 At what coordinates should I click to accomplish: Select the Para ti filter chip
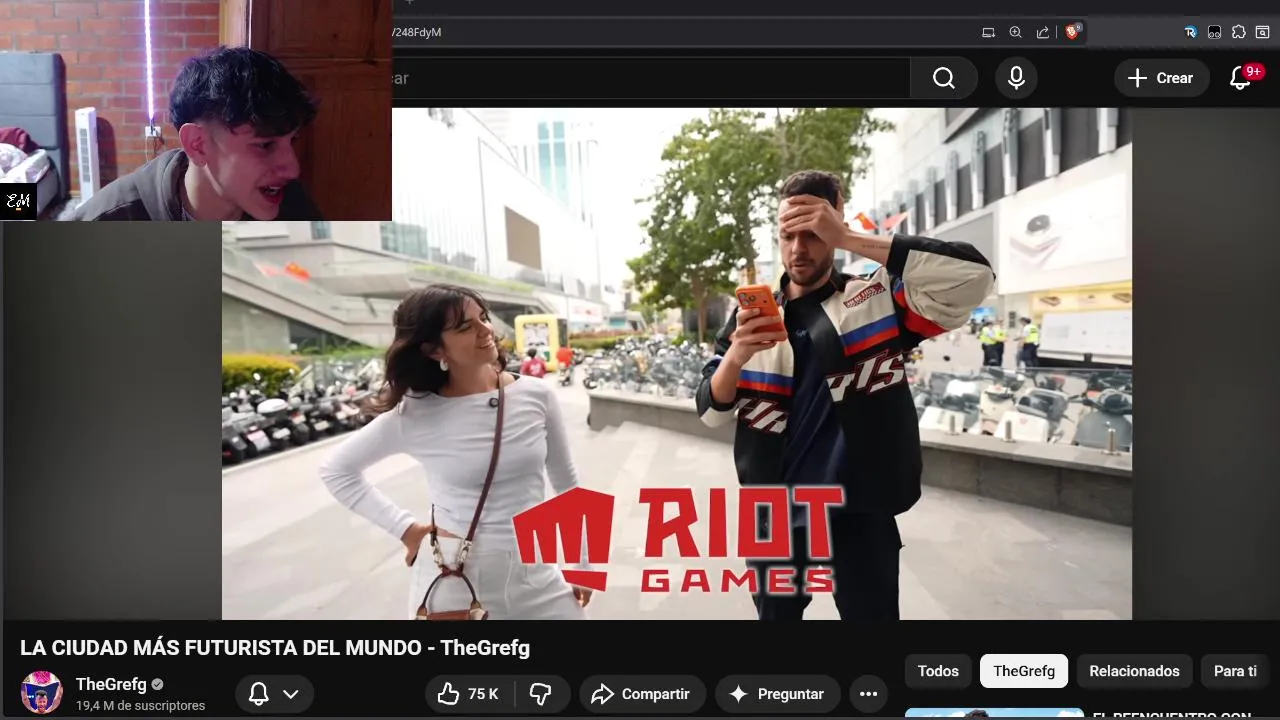(1235, 671)
